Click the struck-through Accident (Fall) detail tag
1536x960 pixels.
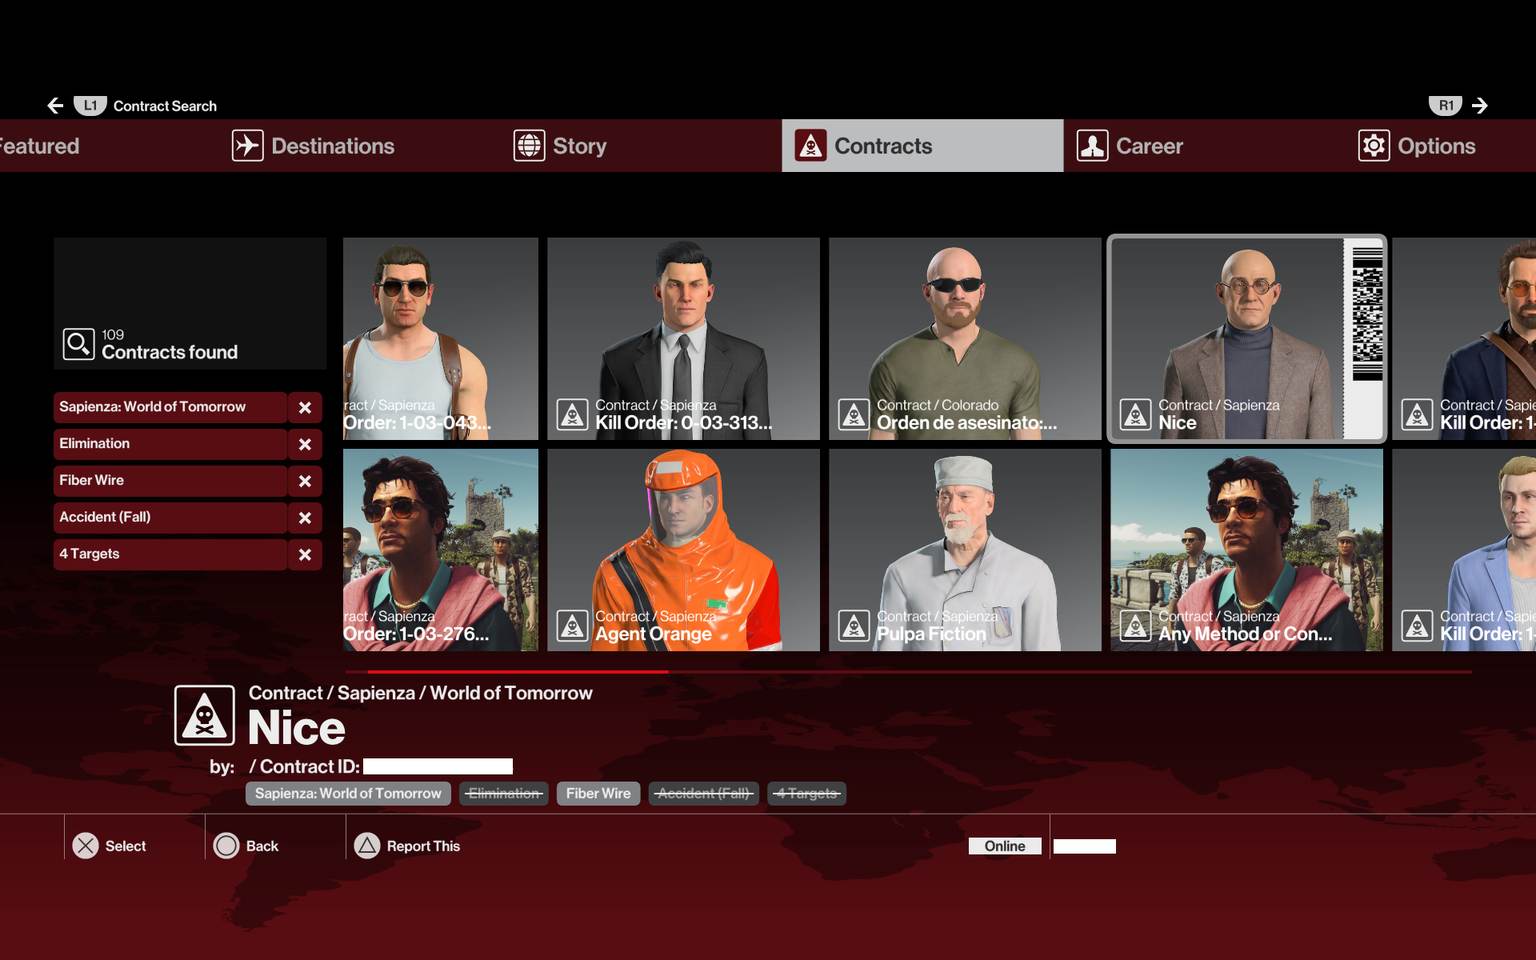(x=704, y=794)
